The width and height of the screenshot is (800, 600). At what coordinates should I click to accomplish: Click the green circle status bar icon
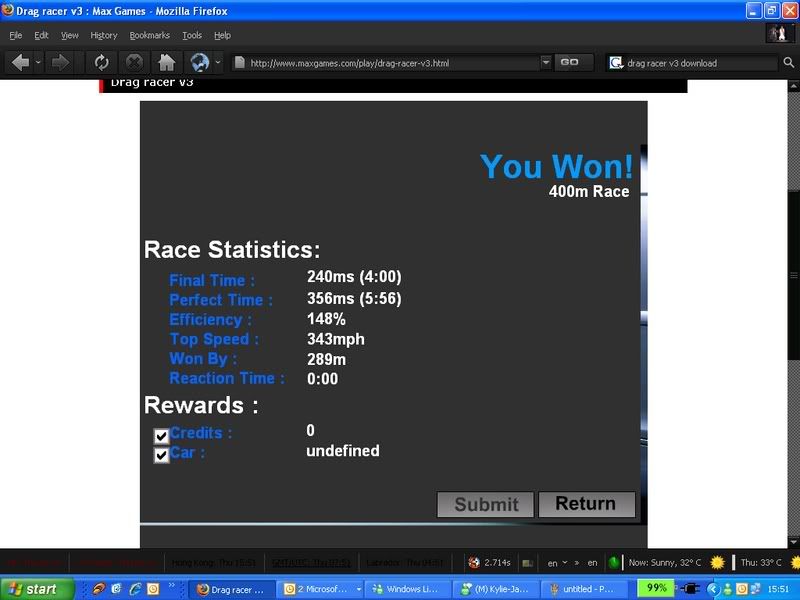point(614,562)
